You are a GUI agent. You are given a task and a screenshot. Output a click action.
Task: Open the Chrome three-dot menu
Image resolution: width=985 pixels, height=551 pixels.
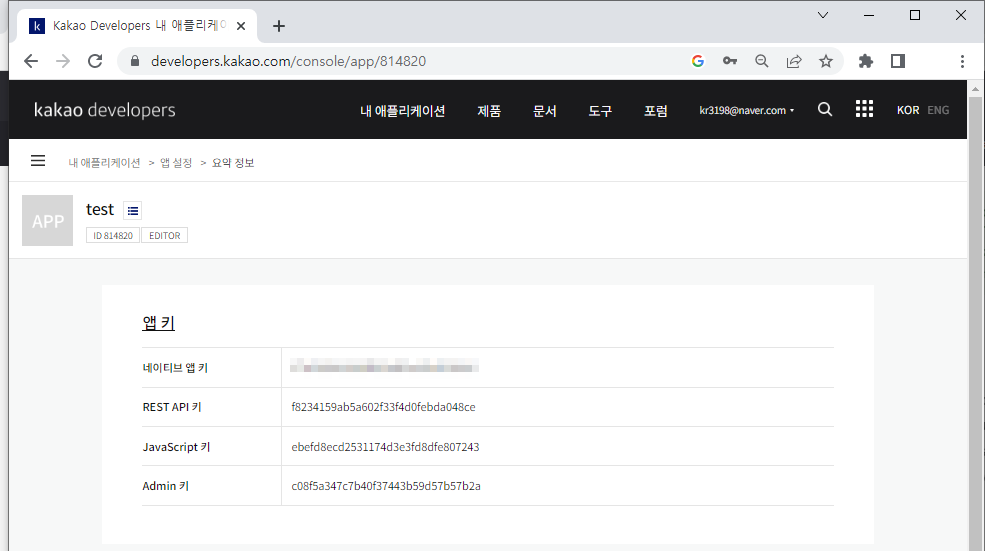pyautogui.click(x=962, y=61)
